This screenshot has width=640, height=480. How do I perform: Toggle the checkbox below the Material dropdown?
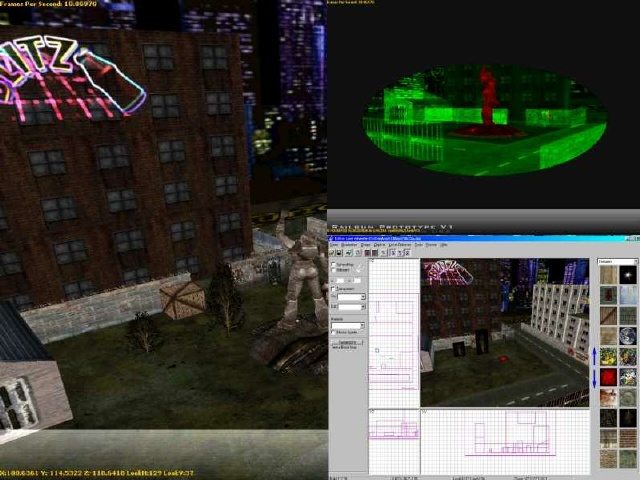333,332
